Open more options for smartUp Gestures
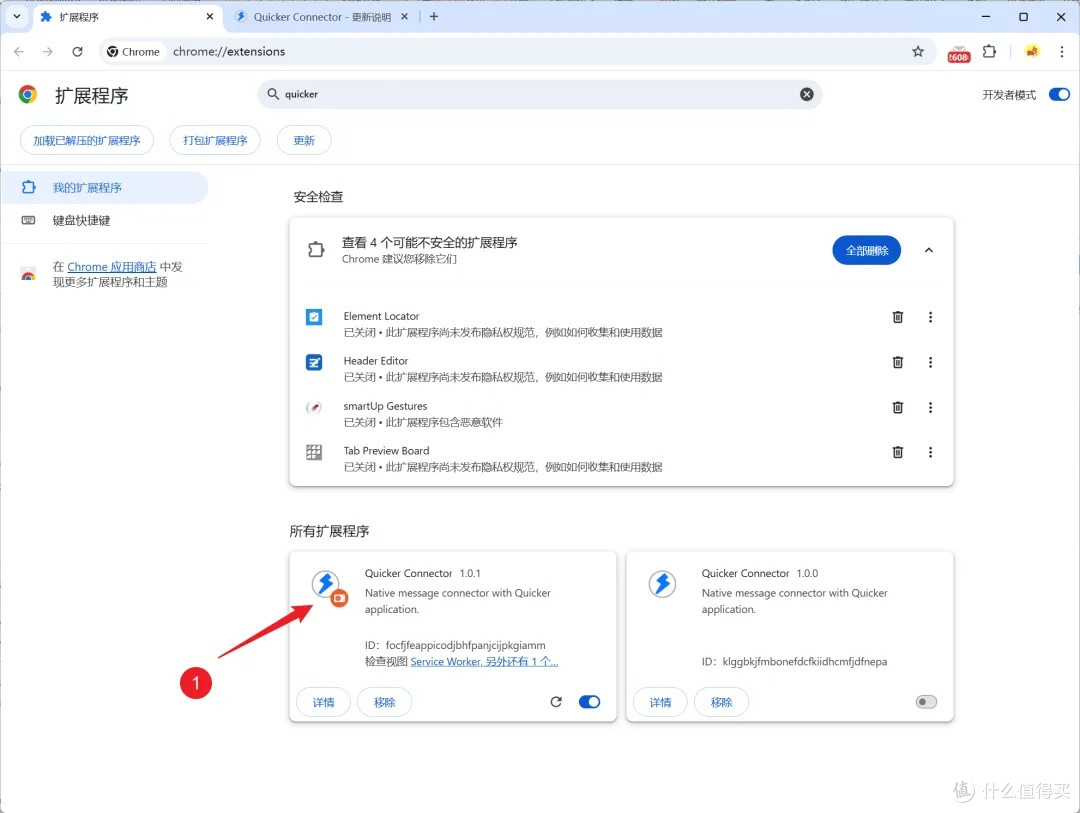This screenshot has width=1080, height=813. pos(930,407)
